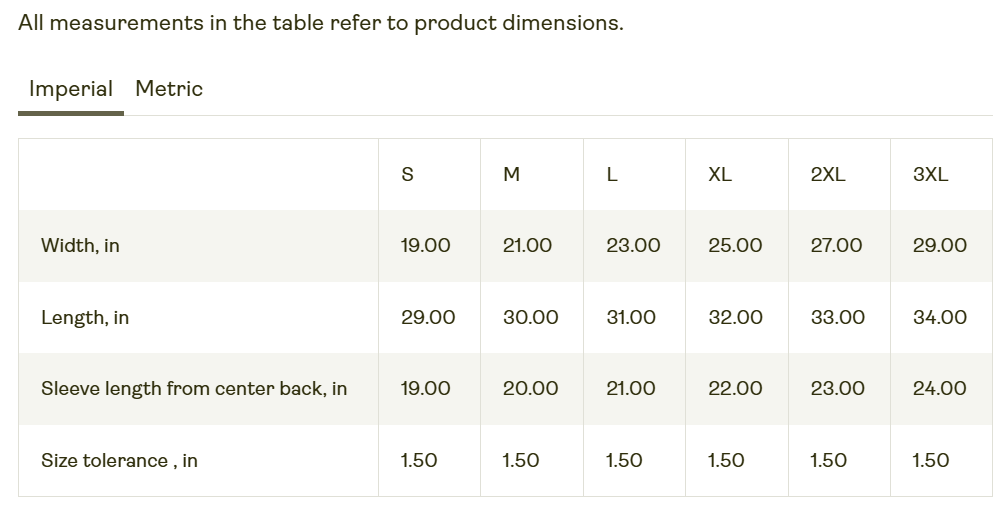The image size is (1004, 513).
Task: Click the L size column header
Action: coord(612,175)
